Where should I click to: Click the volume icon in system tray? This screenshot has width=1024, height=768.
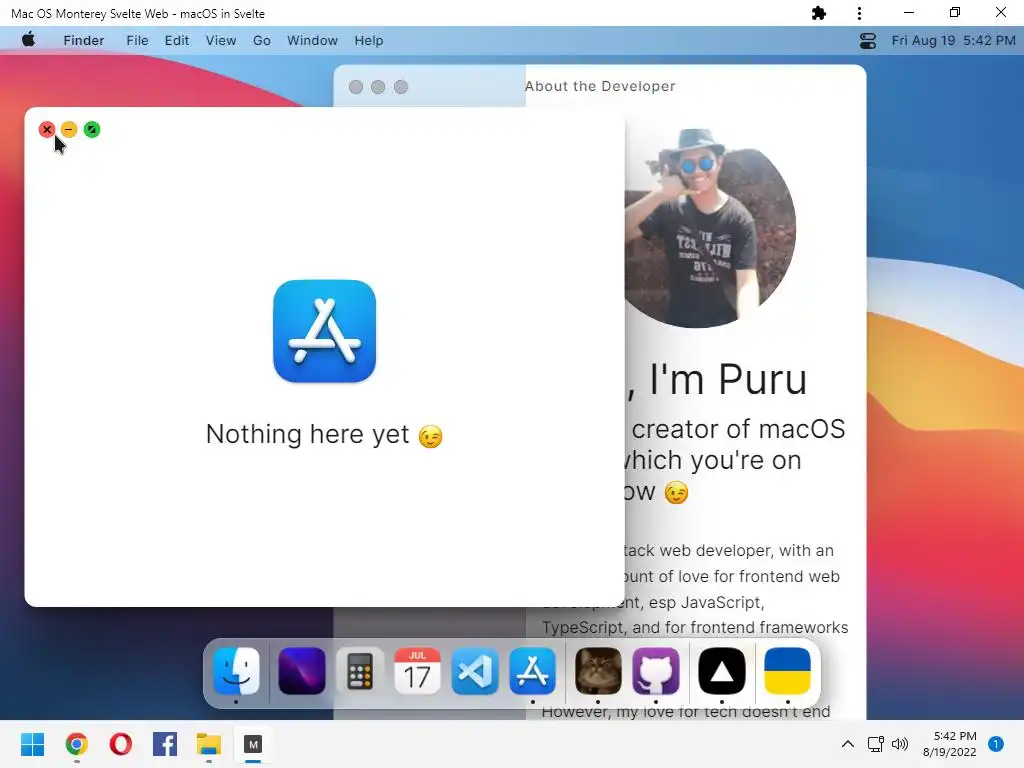(900, 744)
